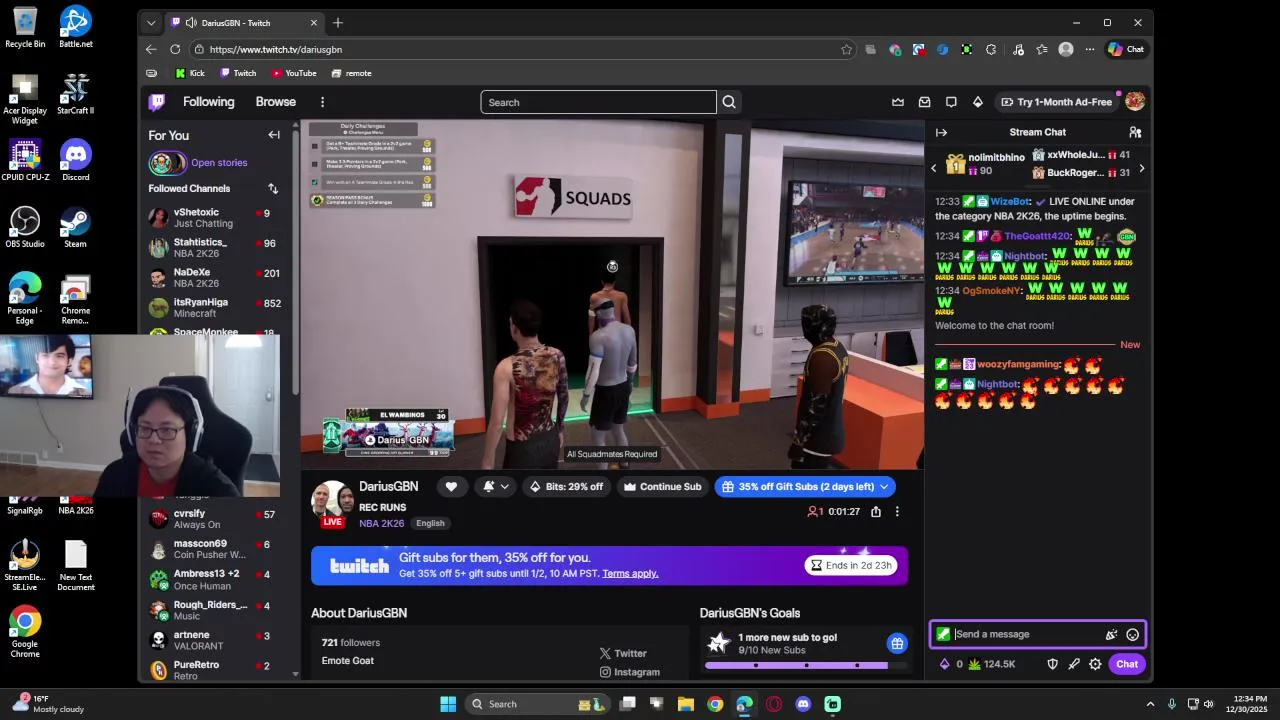Collapse the For You sidebar
Screen dimensions: 1280x720
[274, 135]
